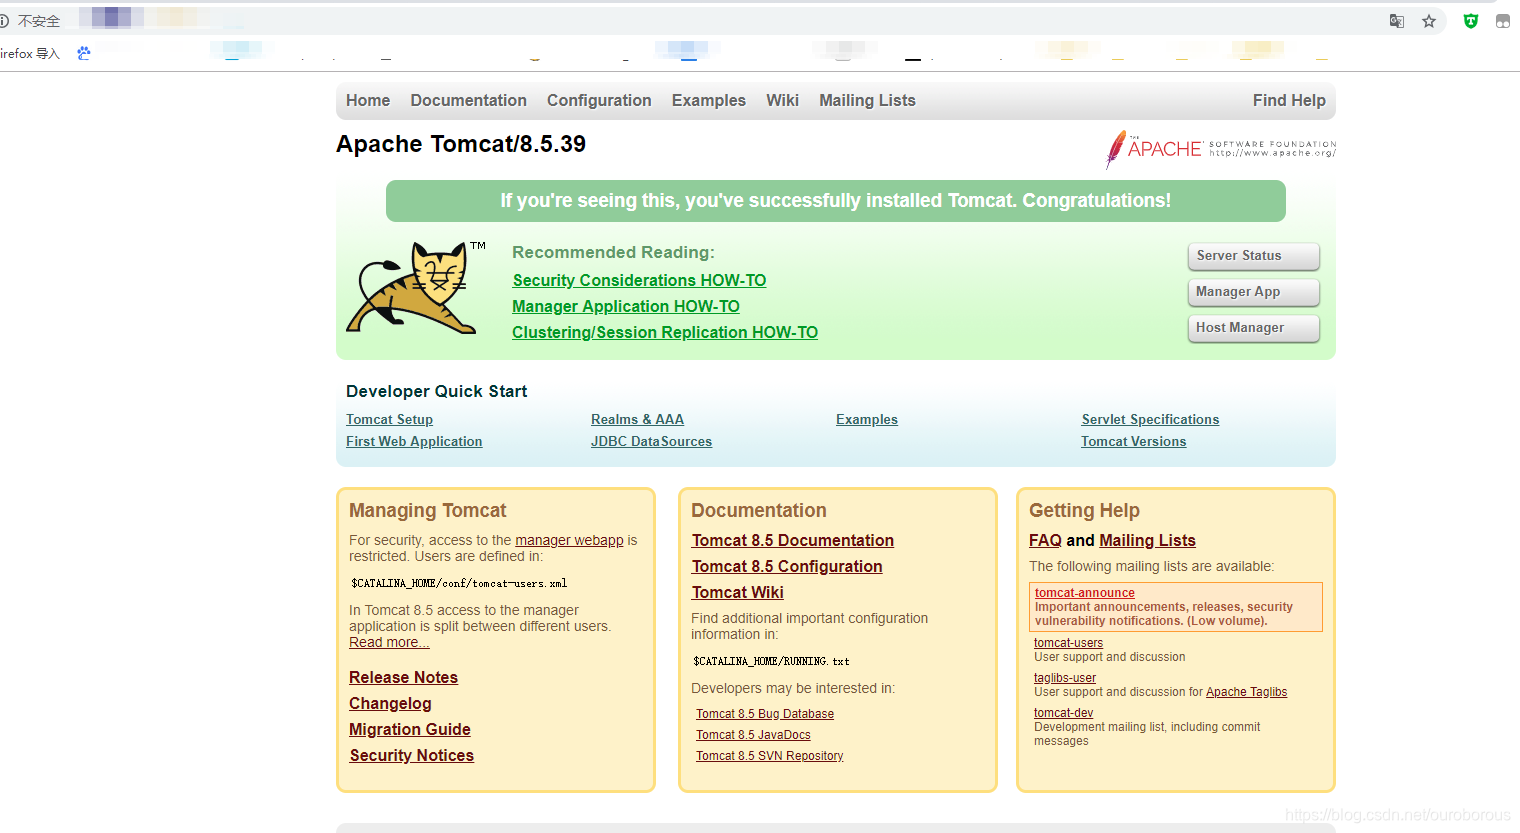The image size is (1520, 833).
Task: Bookmark this page with the star icon
Action: coord(1429,21)
